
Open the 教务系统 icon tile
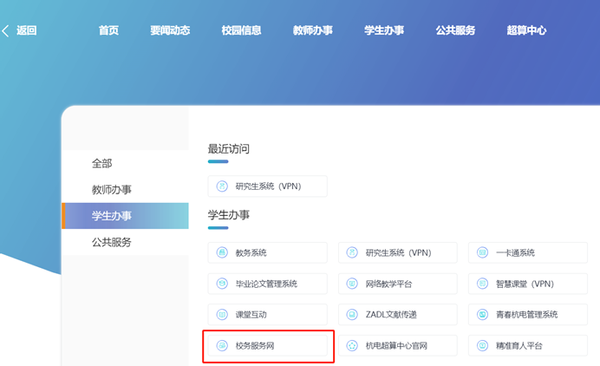click(222, 253)
